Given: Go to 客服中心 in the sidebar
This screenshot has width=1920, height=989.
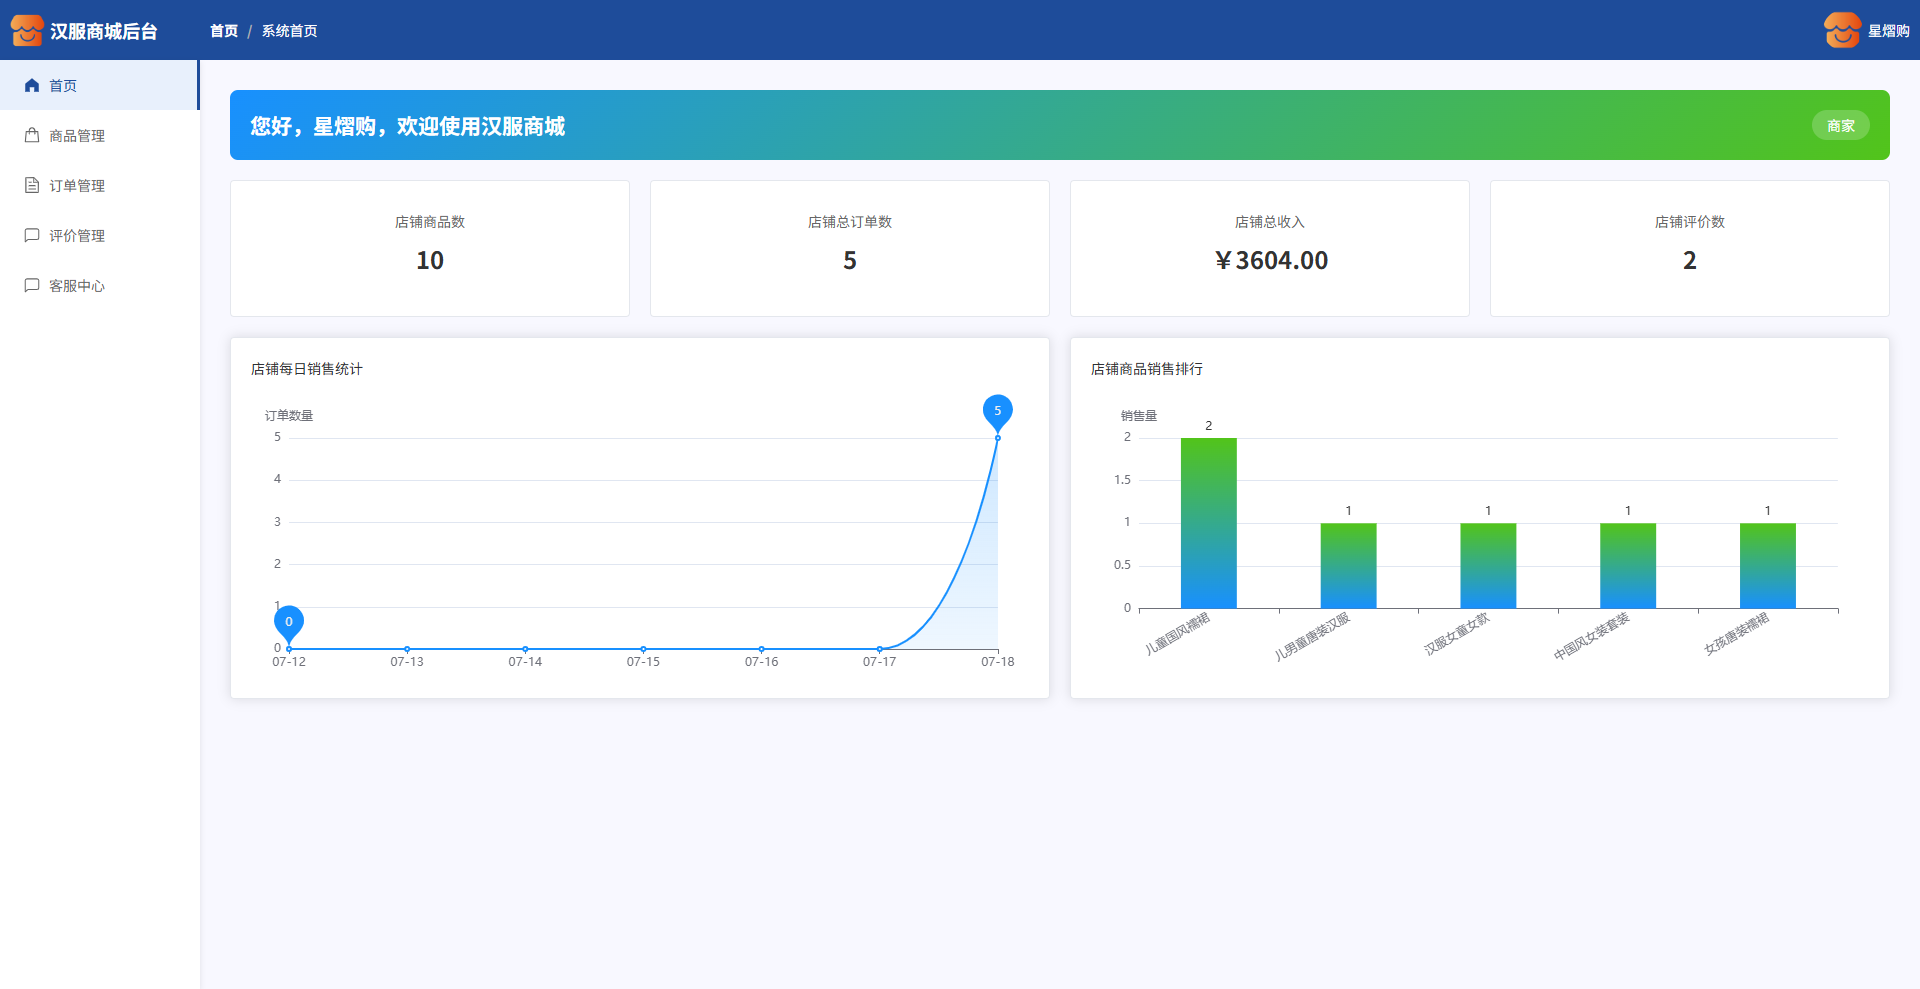Looking at the screenshot, I should (x=77, y=286).
